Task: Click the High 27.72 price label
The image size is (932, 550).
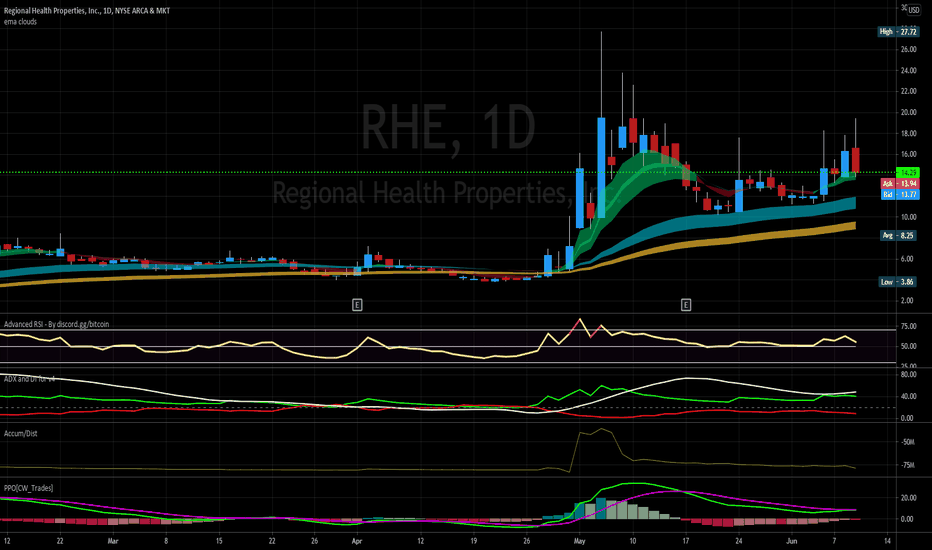Action: tap(898, 32)
